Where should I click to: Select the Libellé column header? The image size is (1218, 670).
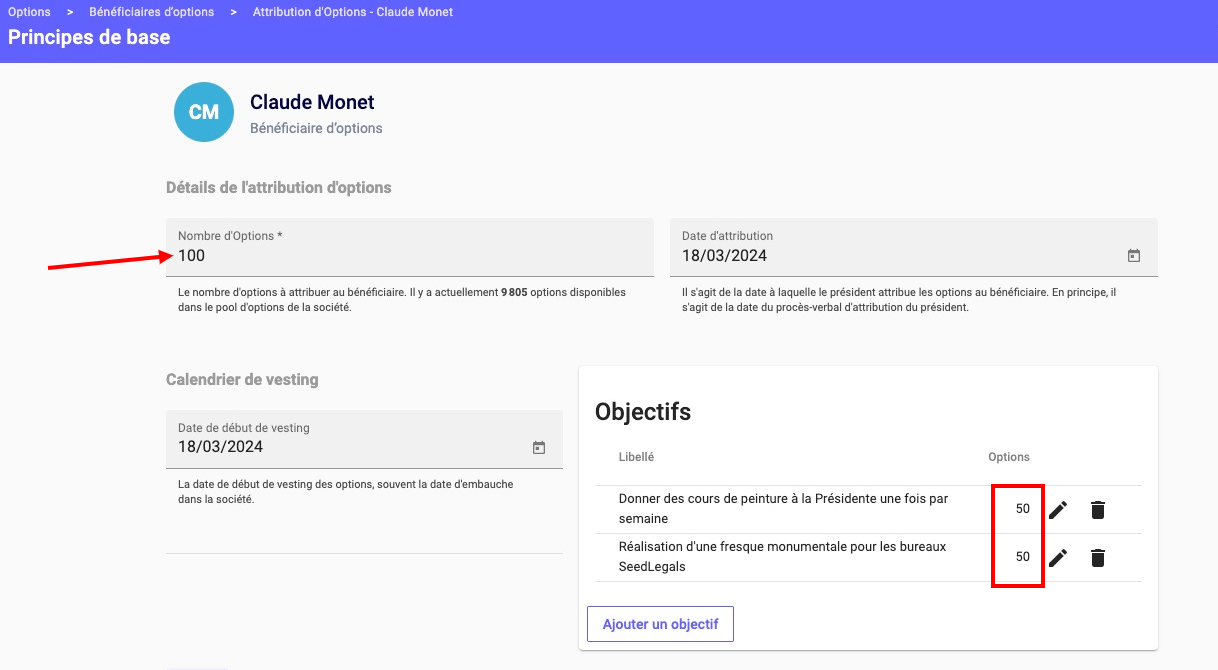(636, 457)
